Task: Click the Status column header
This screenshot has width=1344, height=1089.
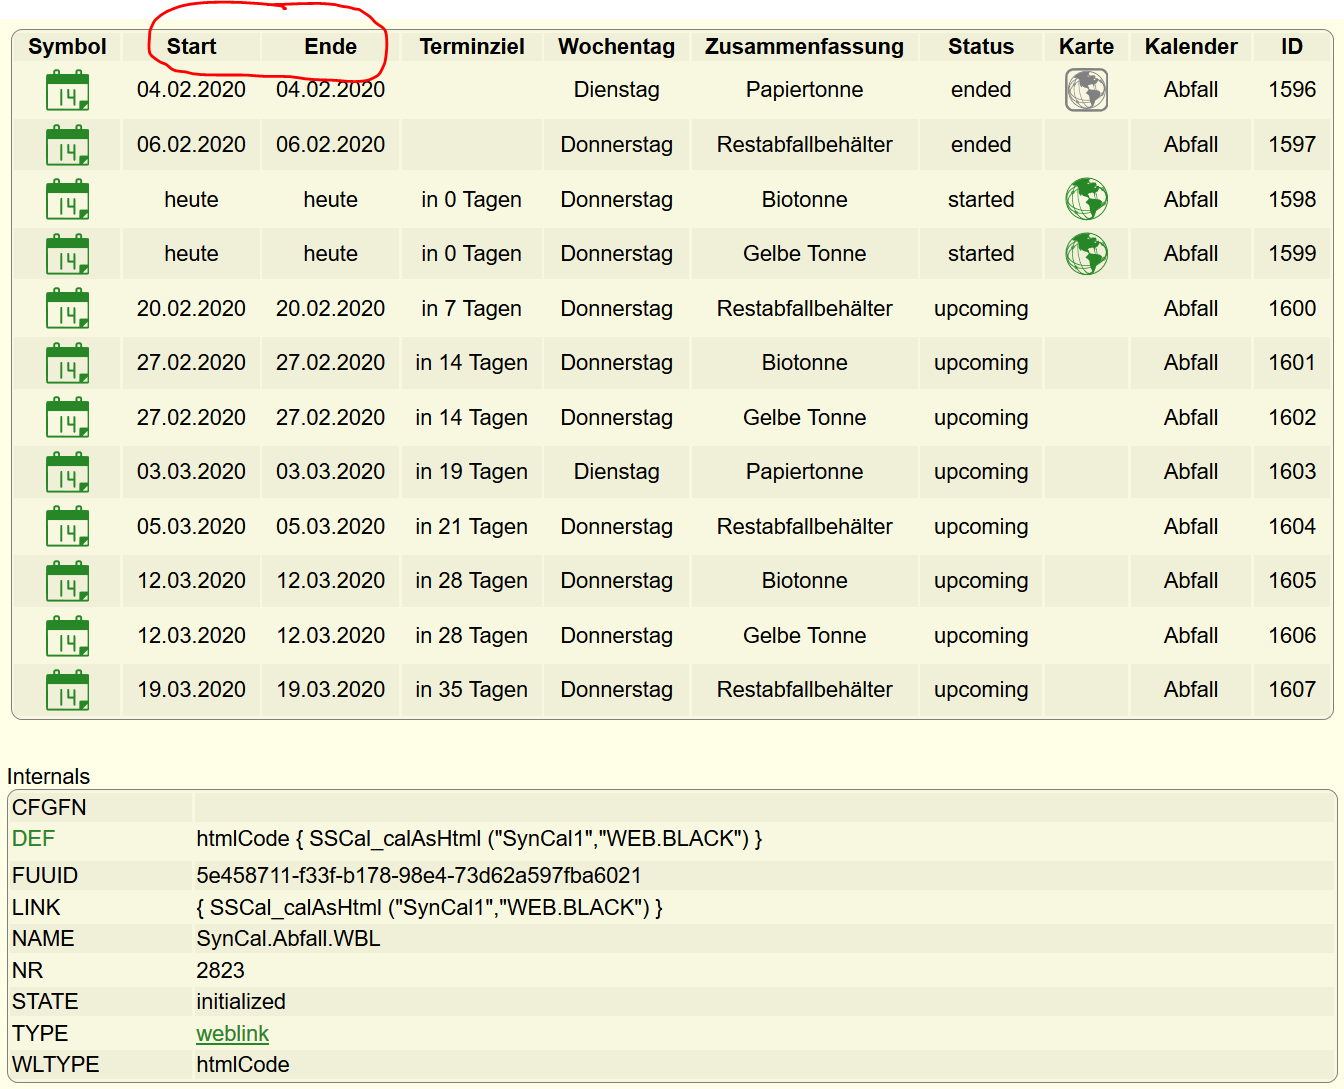Action: coord(981,46)
